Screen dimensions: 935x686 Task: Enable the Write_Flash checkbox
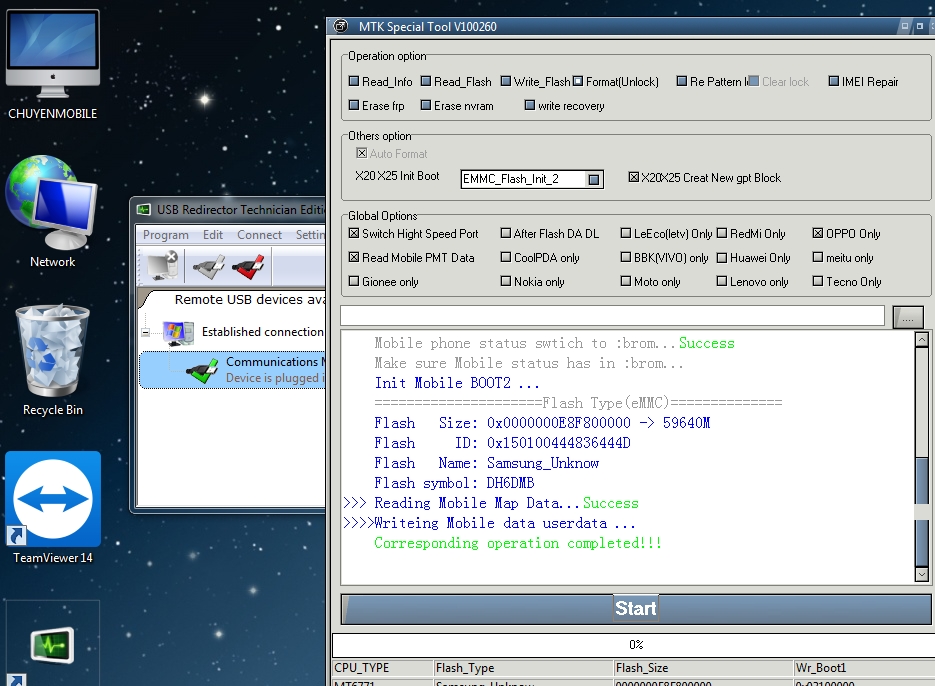[x=506, y=81]
